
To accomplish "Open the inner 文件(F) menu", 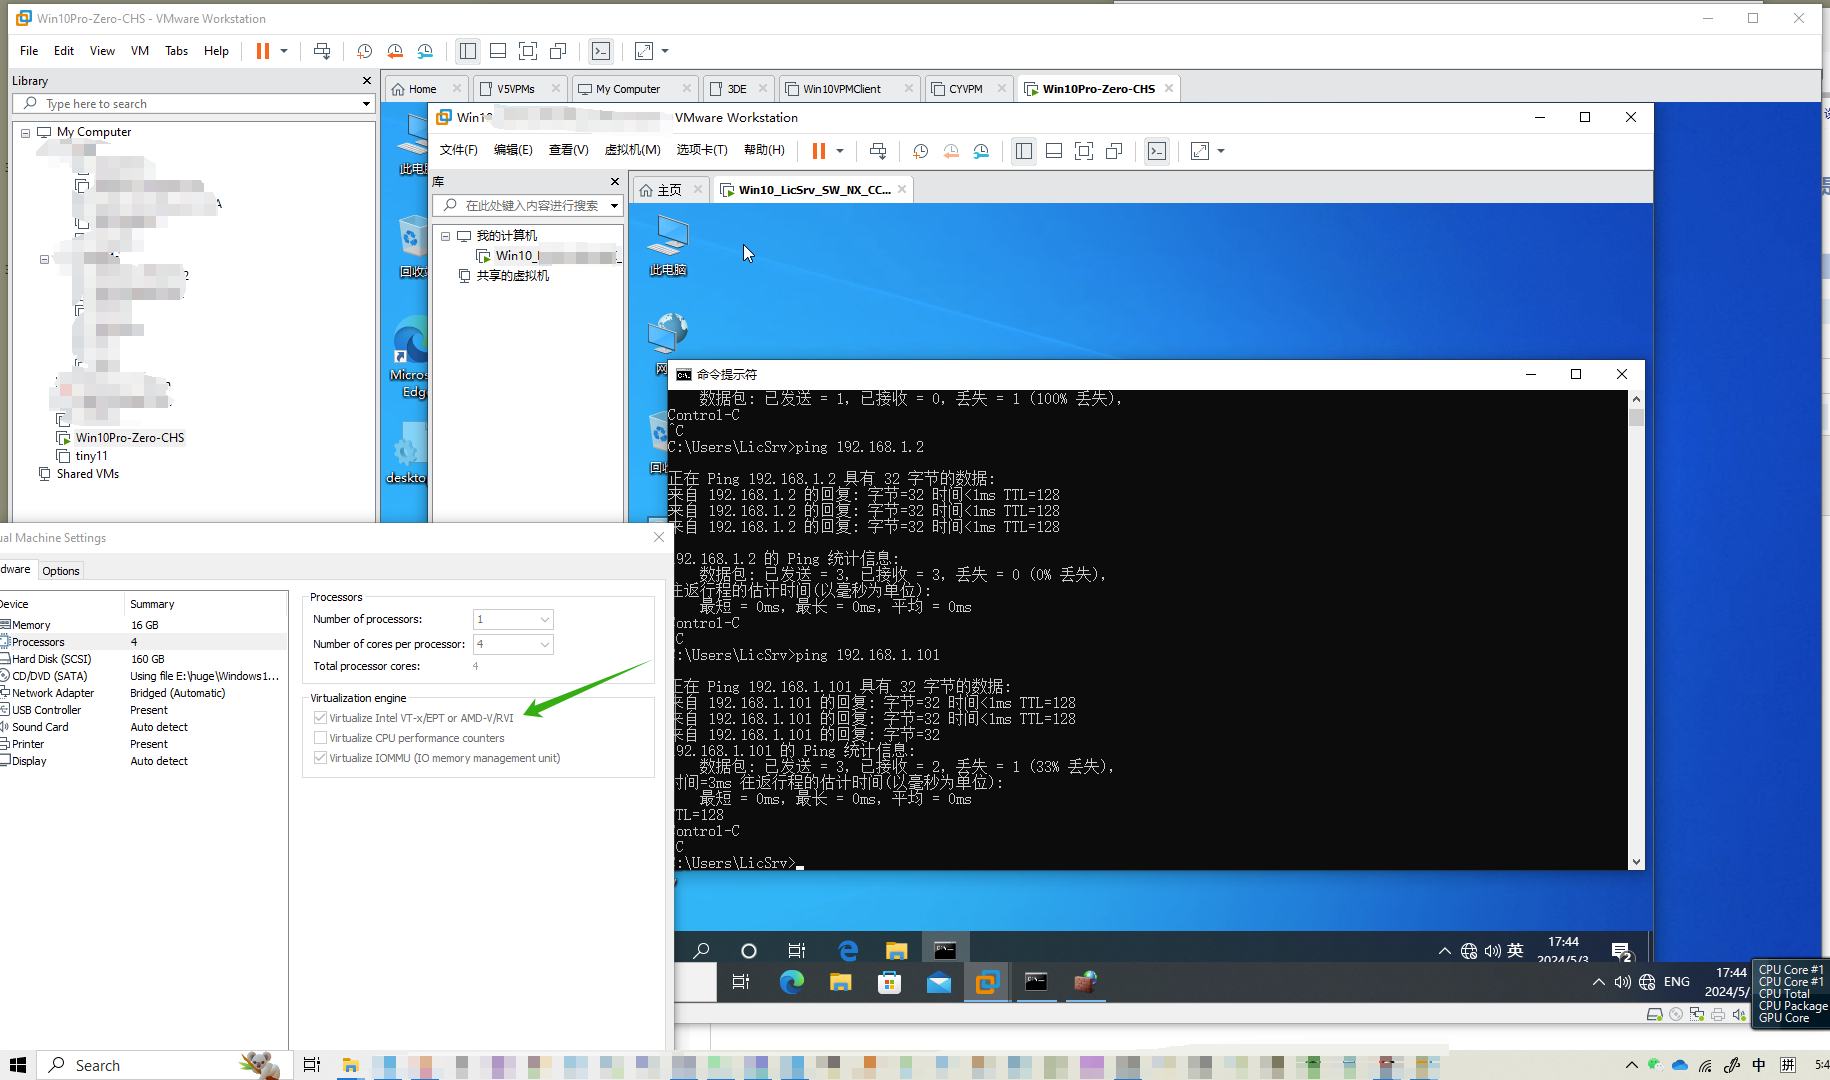I will pyautogui.click(x=459, y=150).
